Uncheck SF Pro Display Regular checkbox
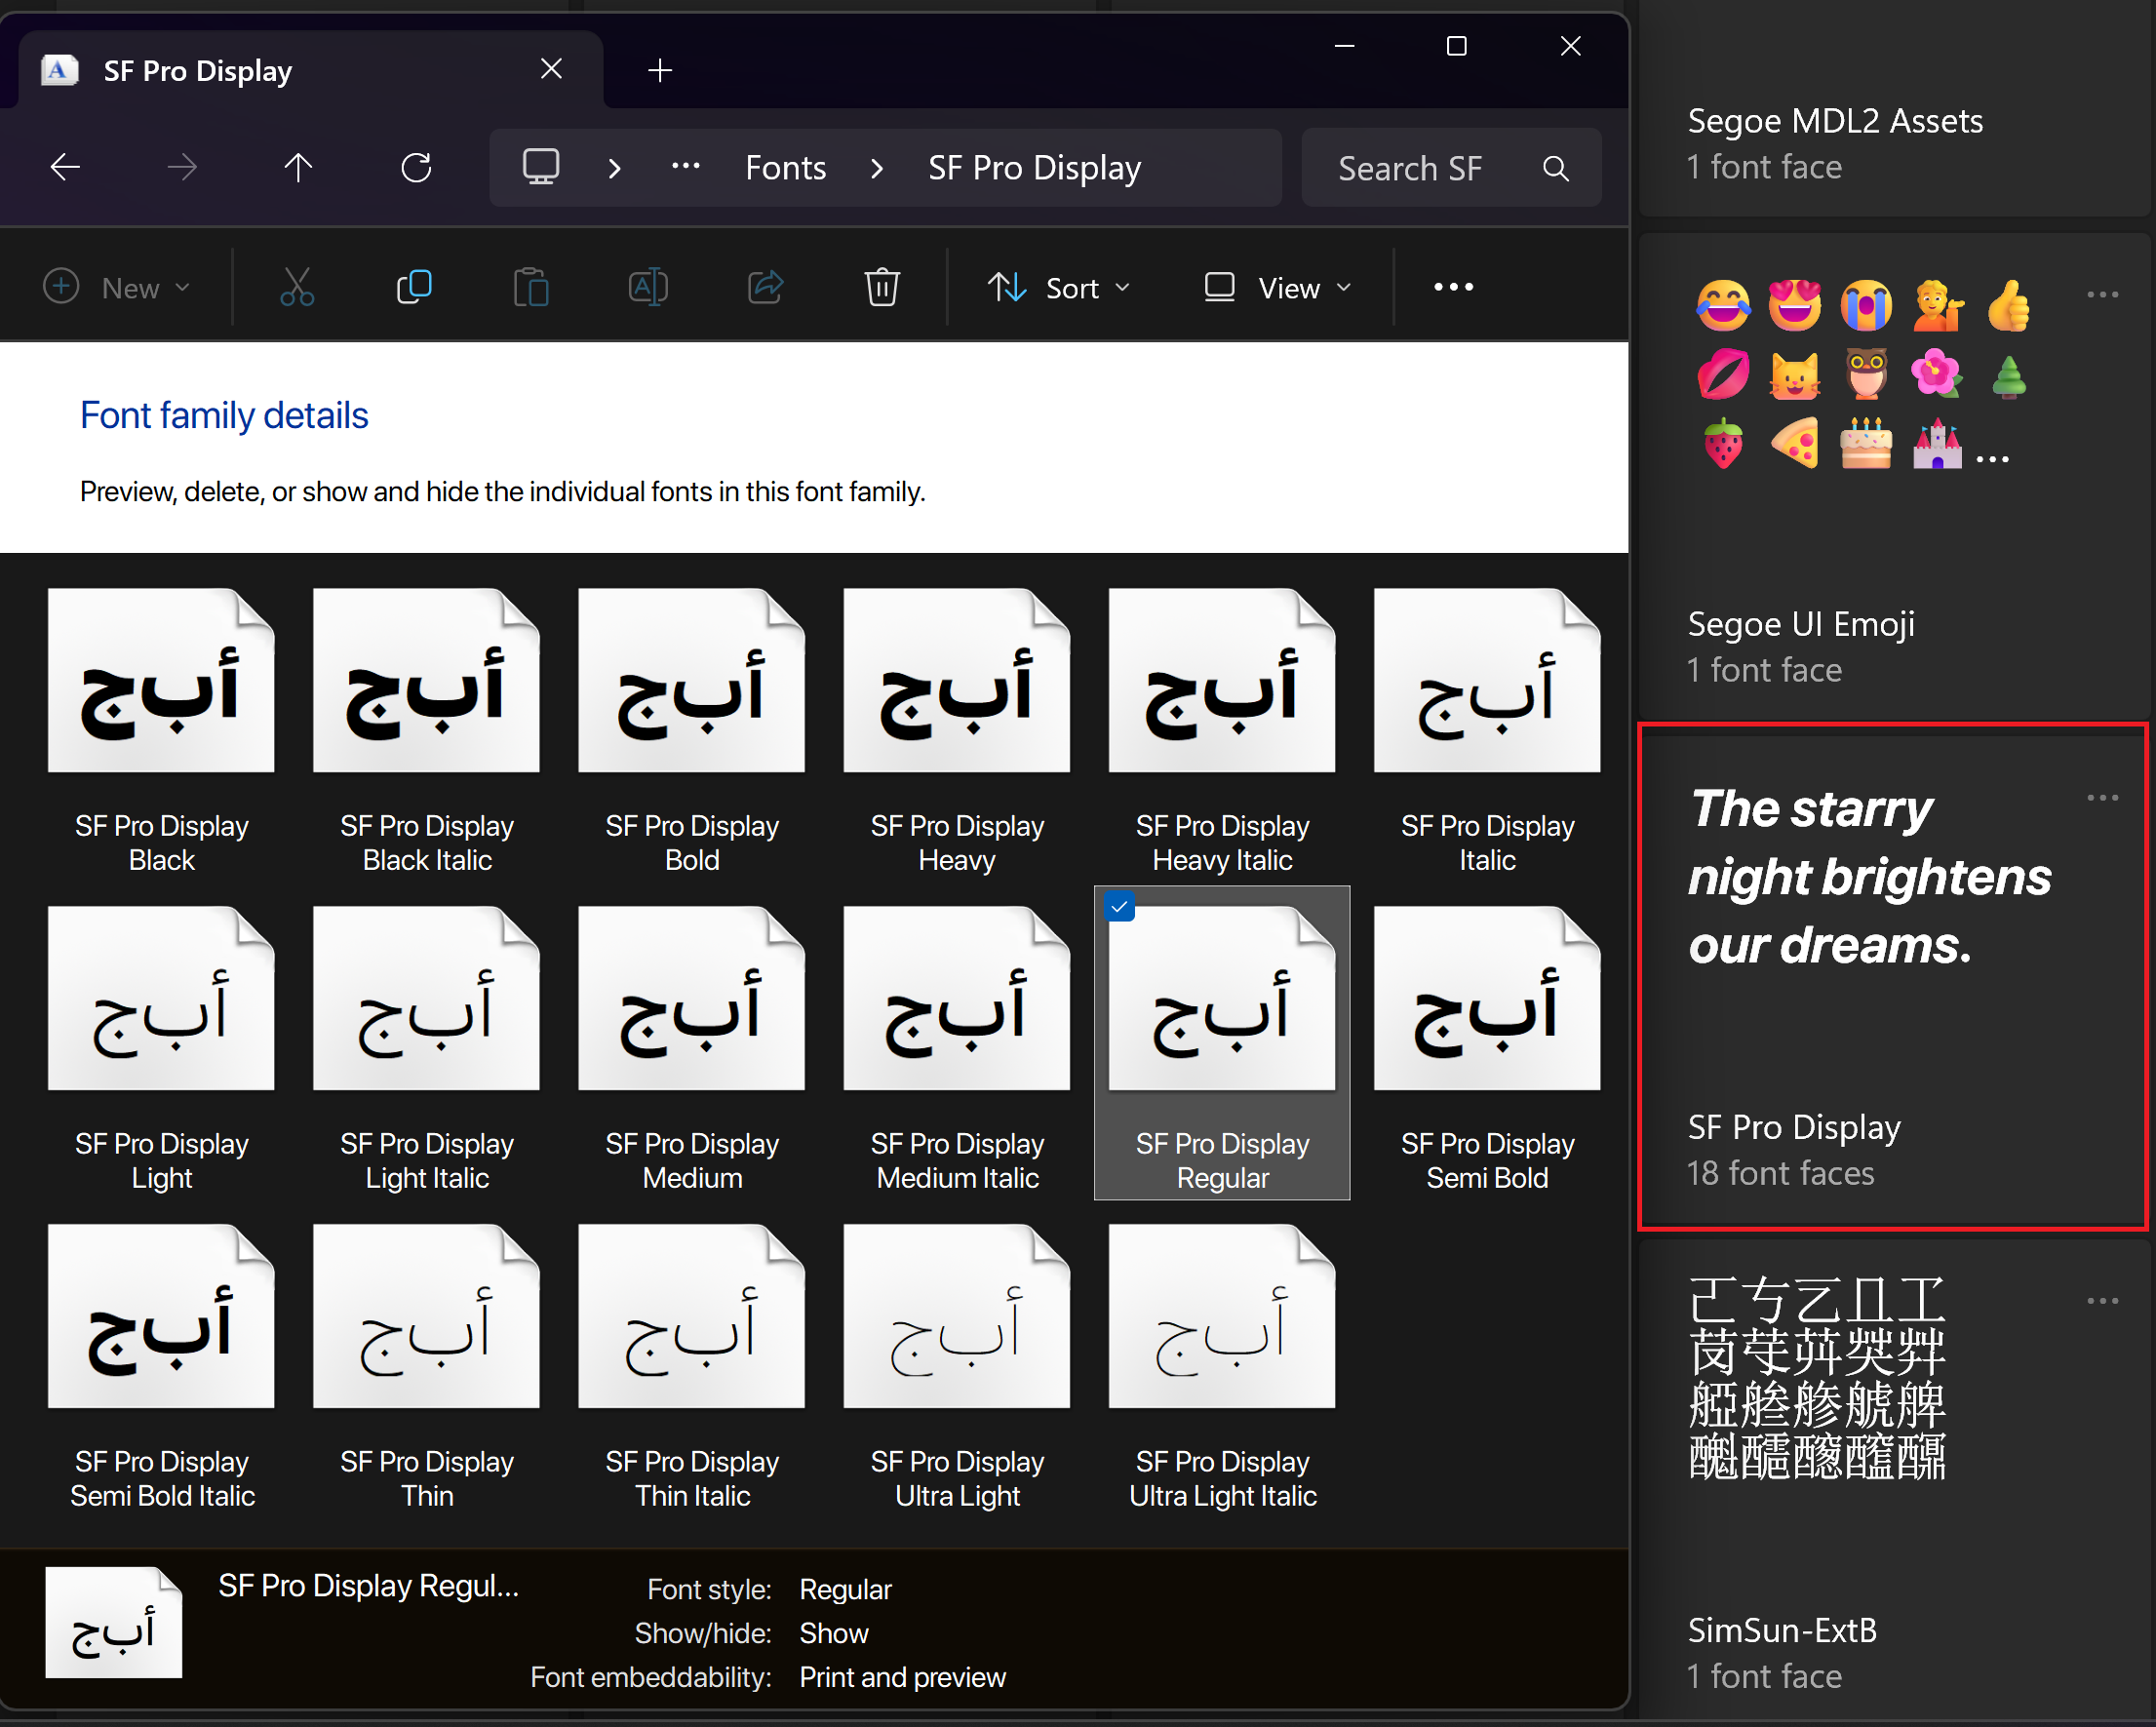This screenshot has width=2156, height=1727. click(1120, 907)
